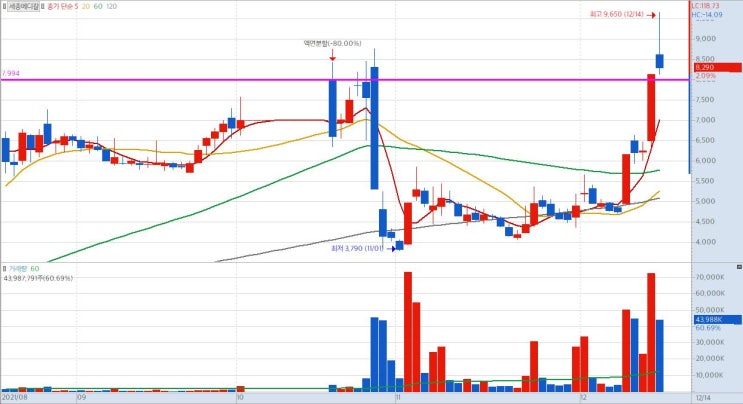Click the 12/14 current date label
This screenshot has height=404, width=743.
click(x=703, y=398)
